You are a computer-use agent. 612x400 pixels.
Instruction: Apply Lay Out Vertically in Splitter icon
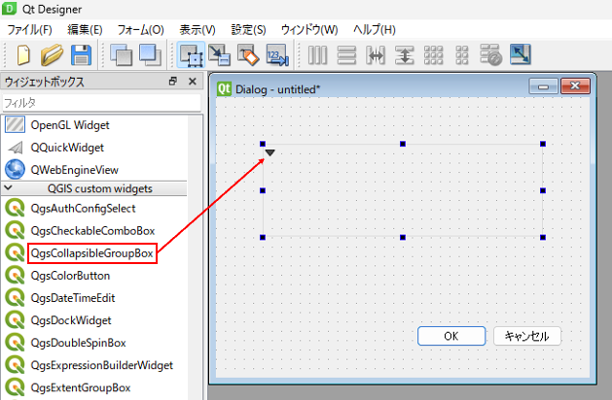pyautogui.click(x=404, y=55)
